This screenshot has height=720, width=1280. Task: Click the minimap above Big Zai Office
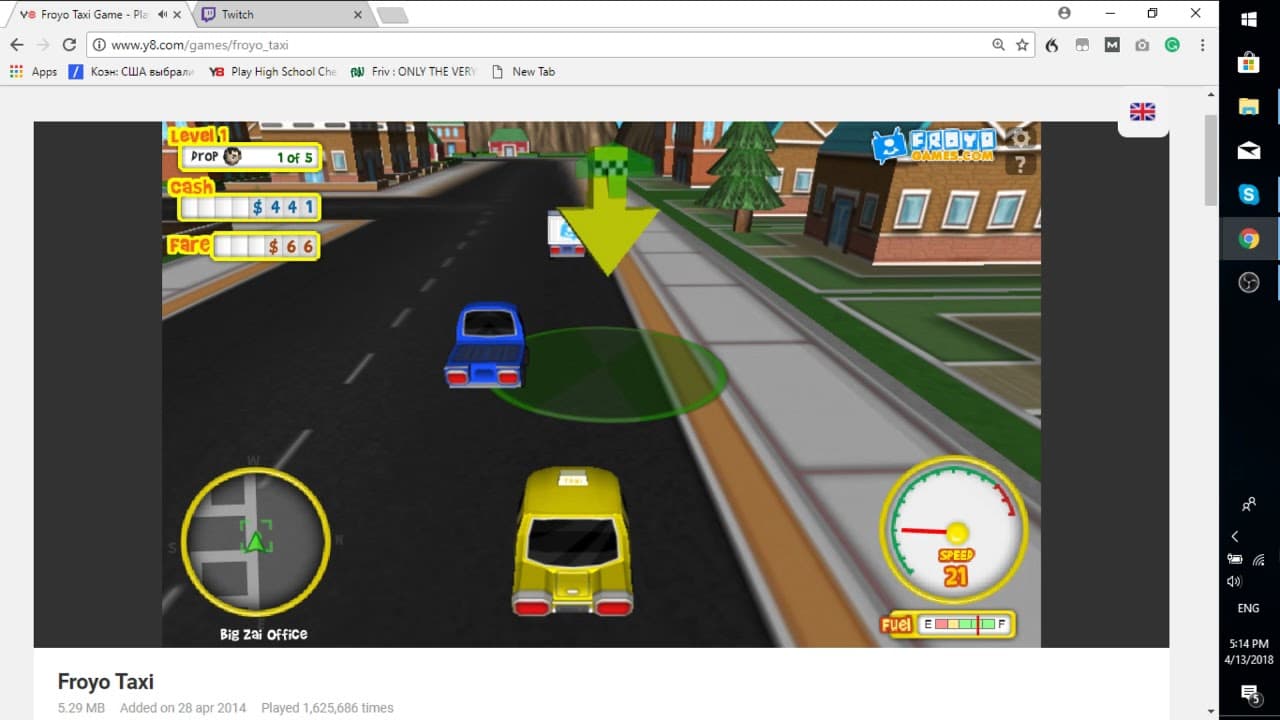tap(255, 540)
